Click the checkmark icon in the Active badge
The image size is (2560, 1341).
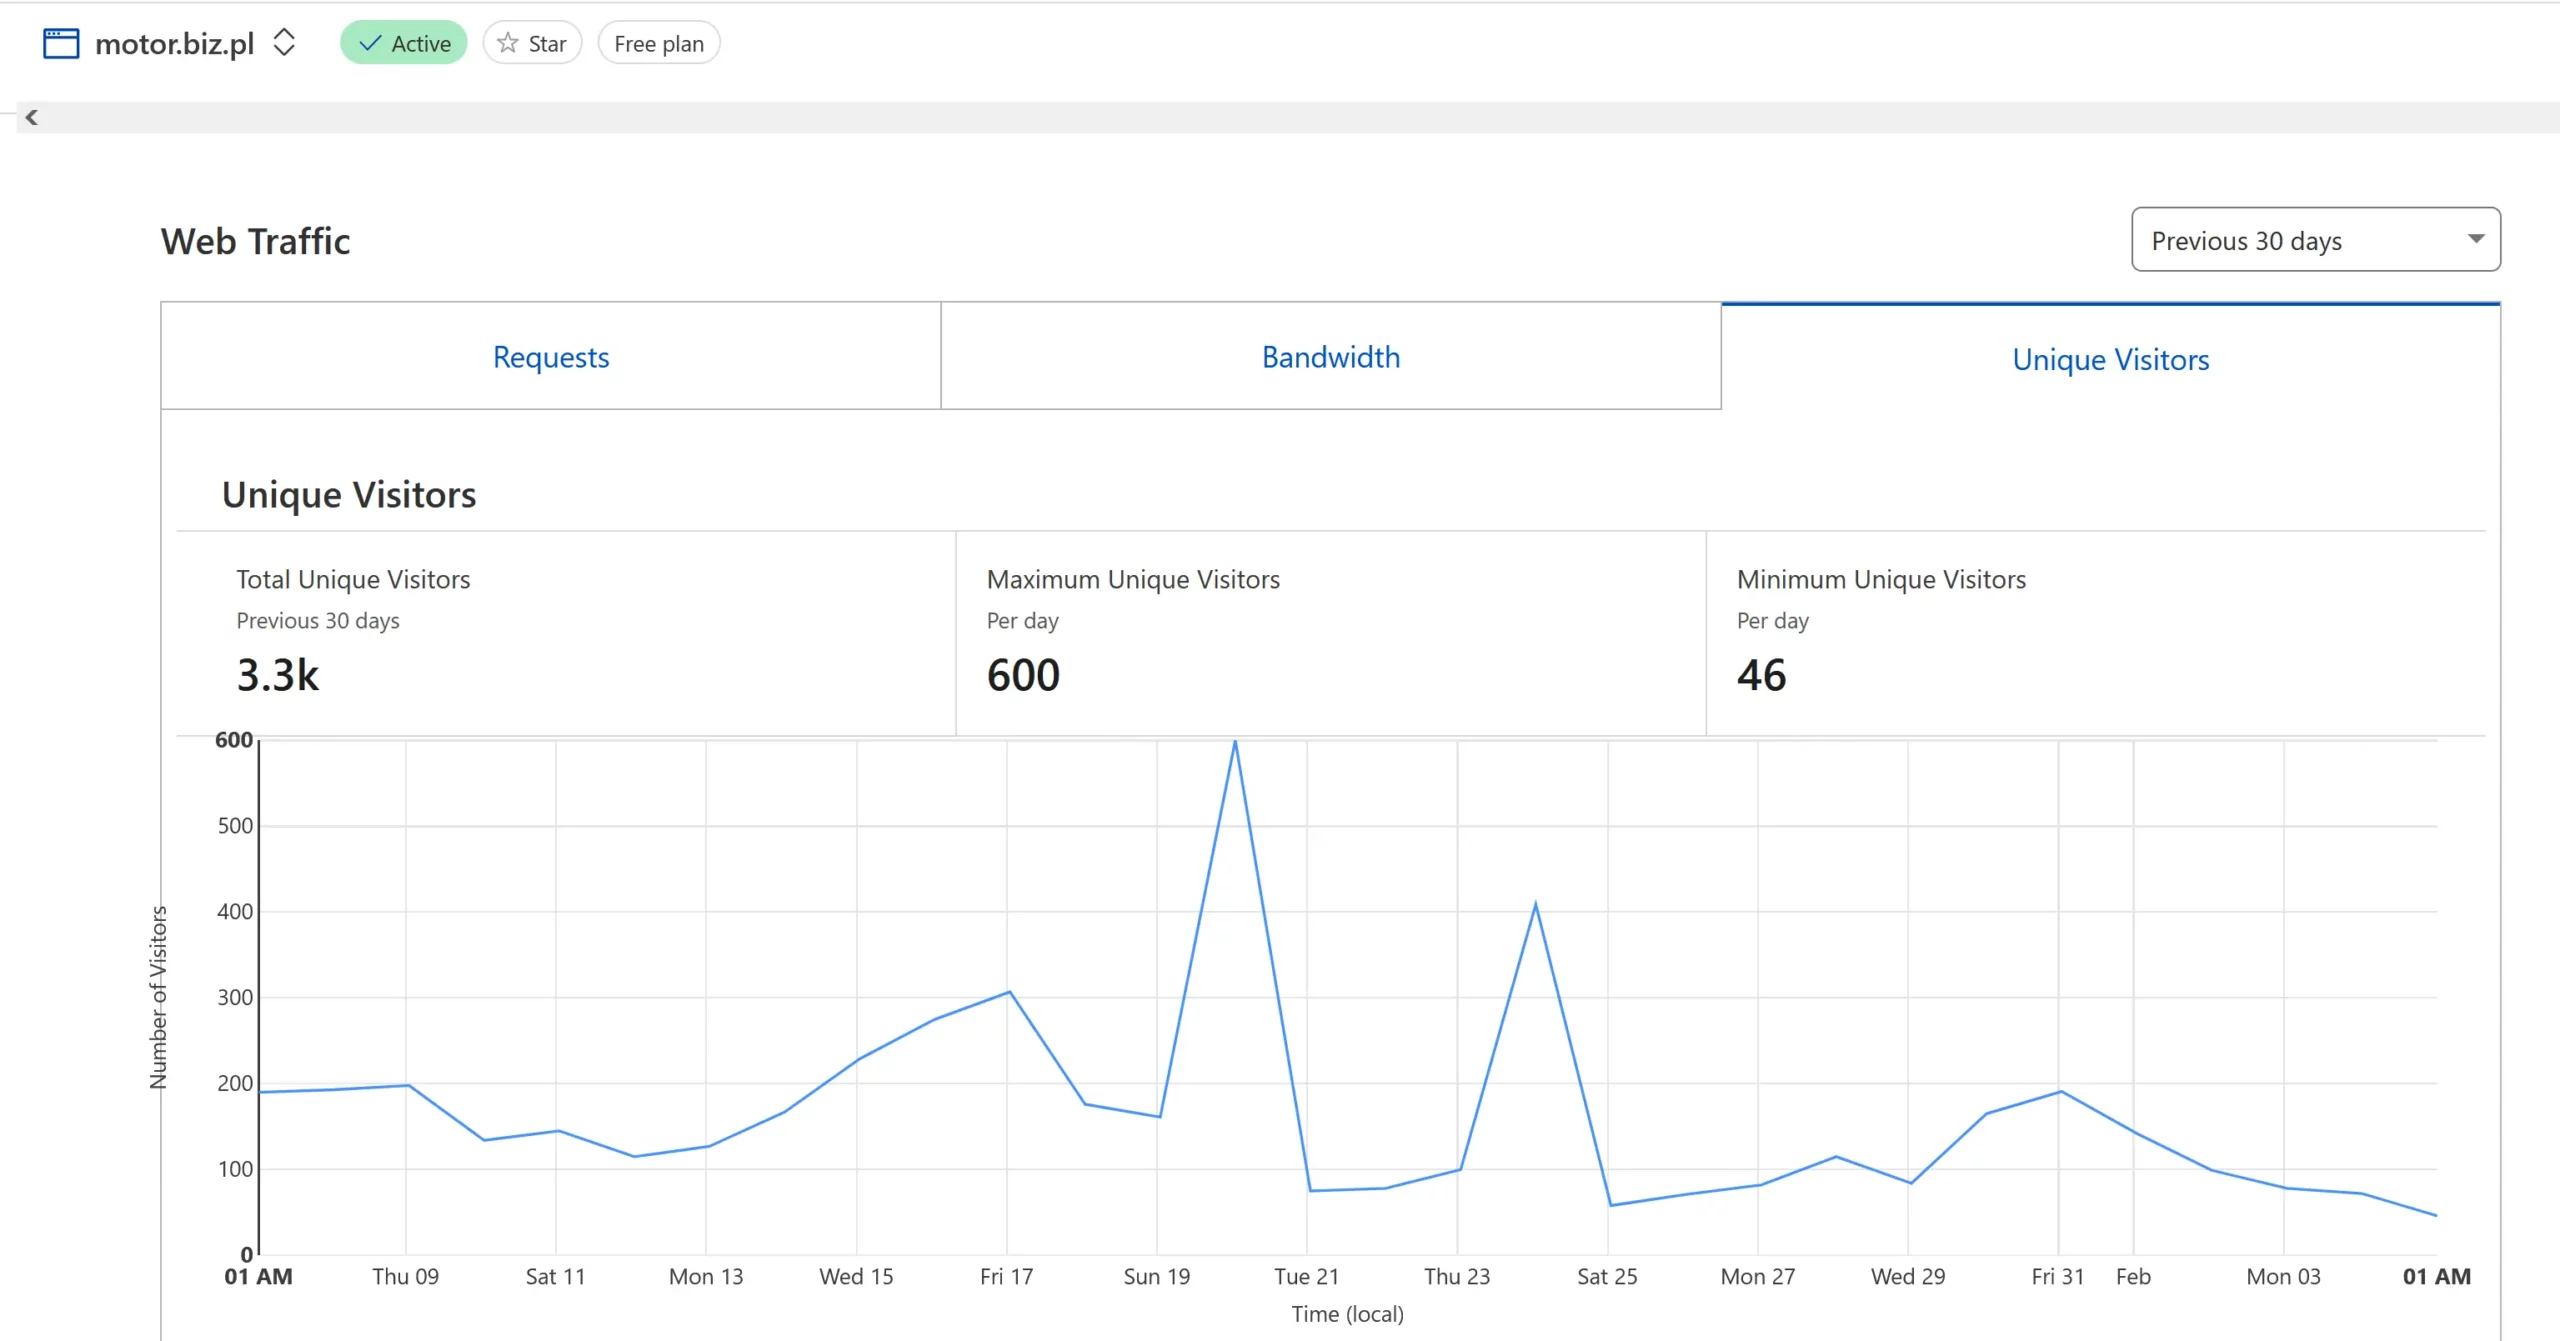click(370, 43)
